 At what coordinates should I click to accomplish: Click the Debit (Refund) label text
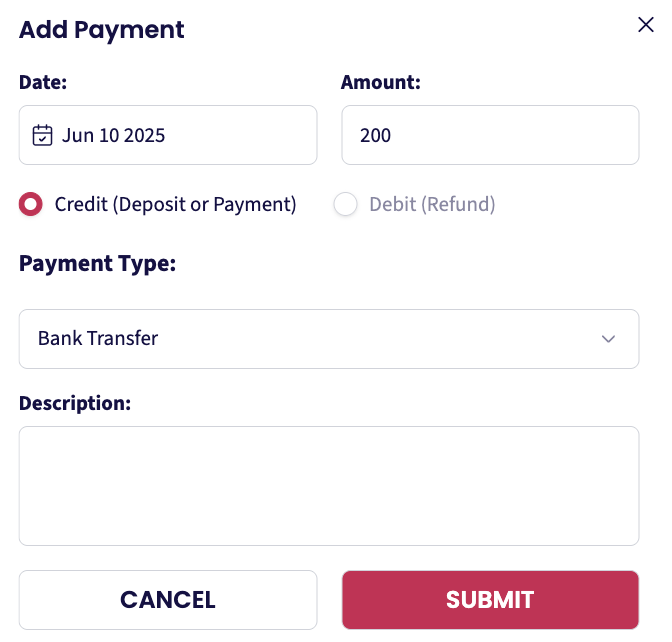(x=432, y=204)
